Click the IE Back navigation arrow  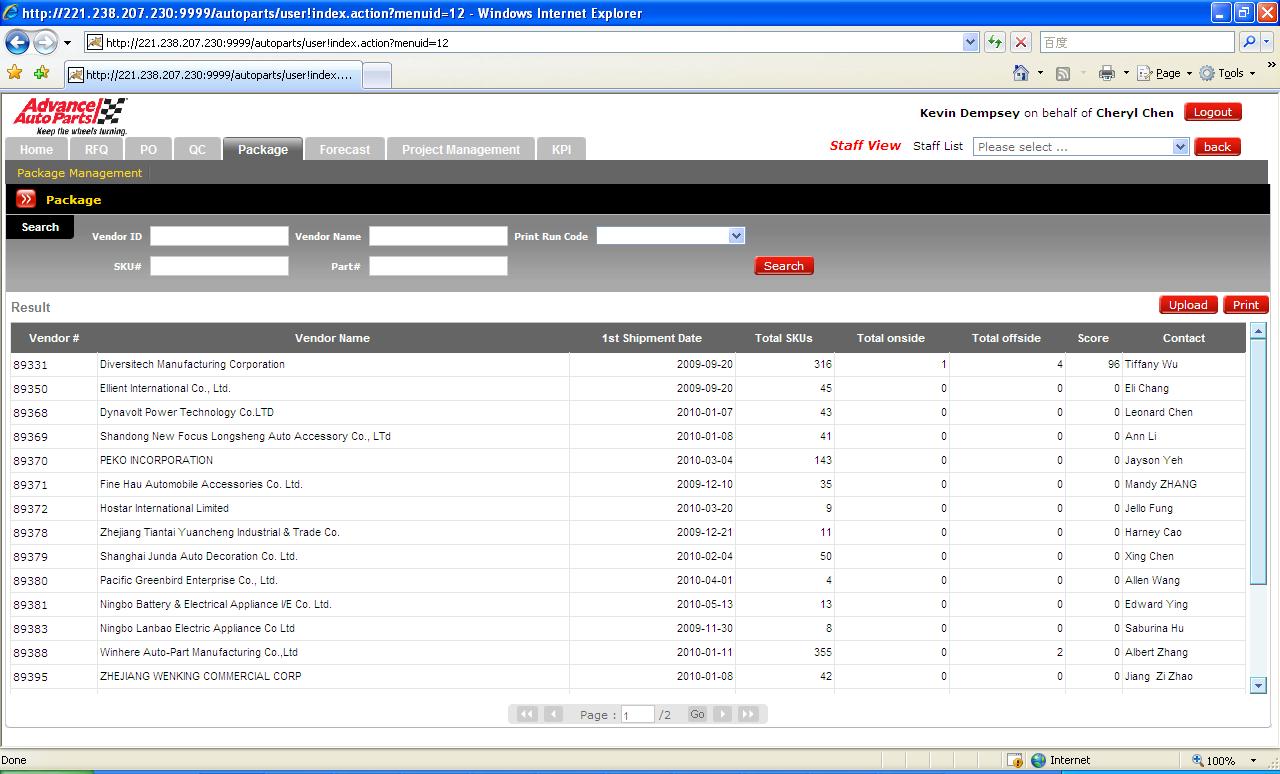click(17, 43)
